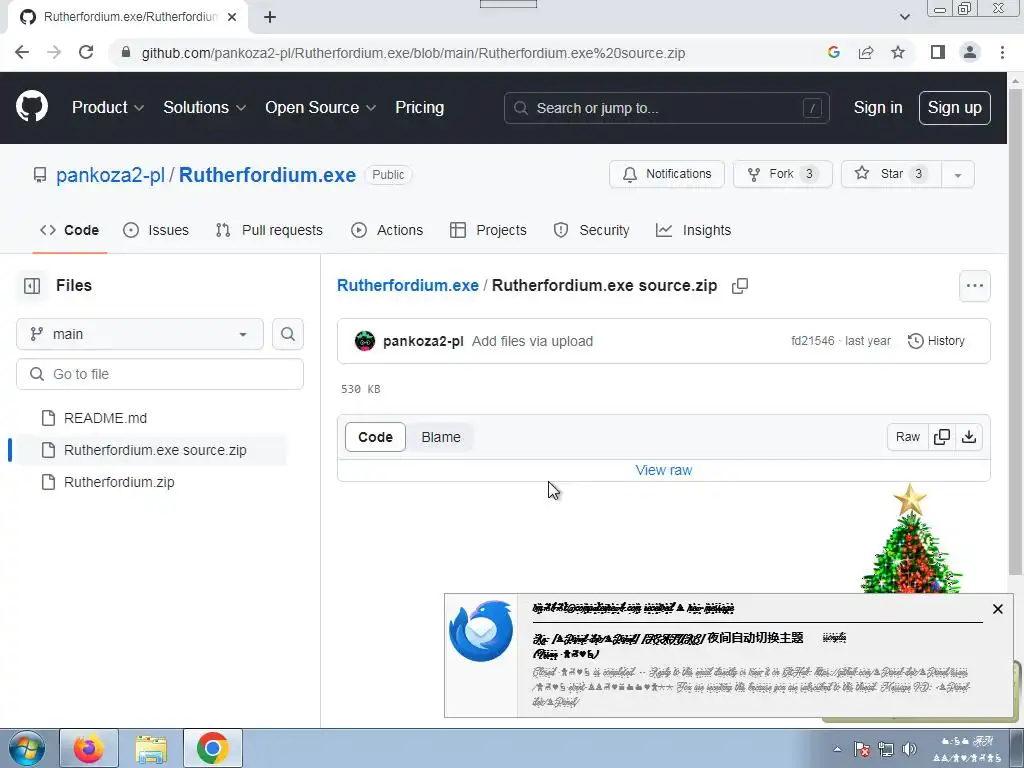Click the Google icon in address bar

pos(834,53)
